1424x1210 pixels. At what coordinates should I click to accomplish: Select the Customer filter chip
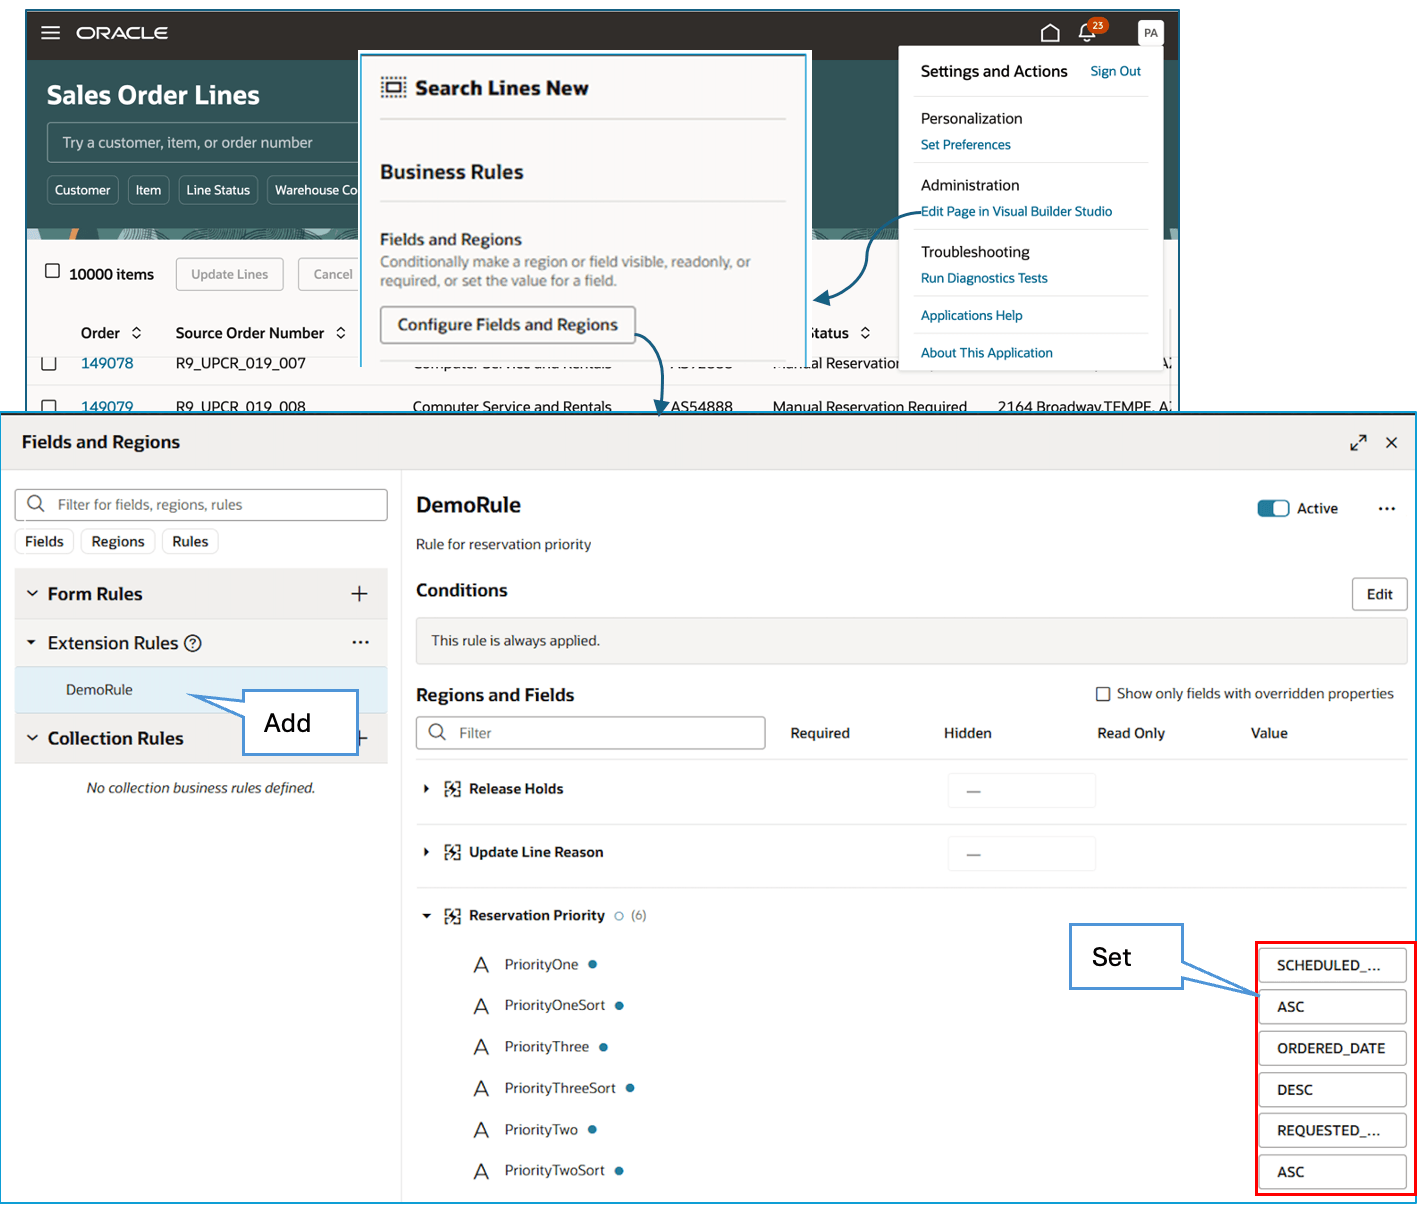pyautogui.click(x=83, y=190)
